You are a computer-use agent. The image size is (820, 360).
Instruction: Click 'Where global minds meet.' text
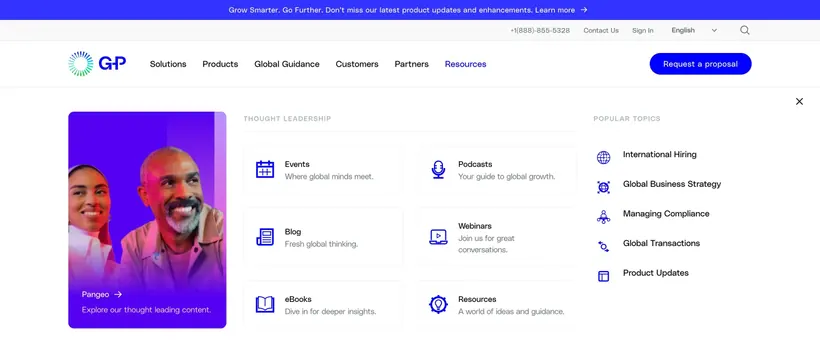pos(329,176)
